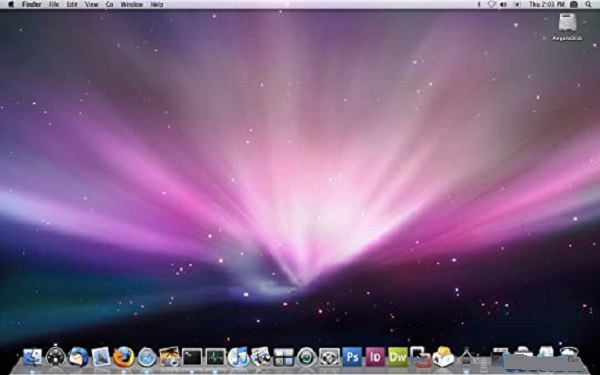Launch iTunes from the Dock

238,357
